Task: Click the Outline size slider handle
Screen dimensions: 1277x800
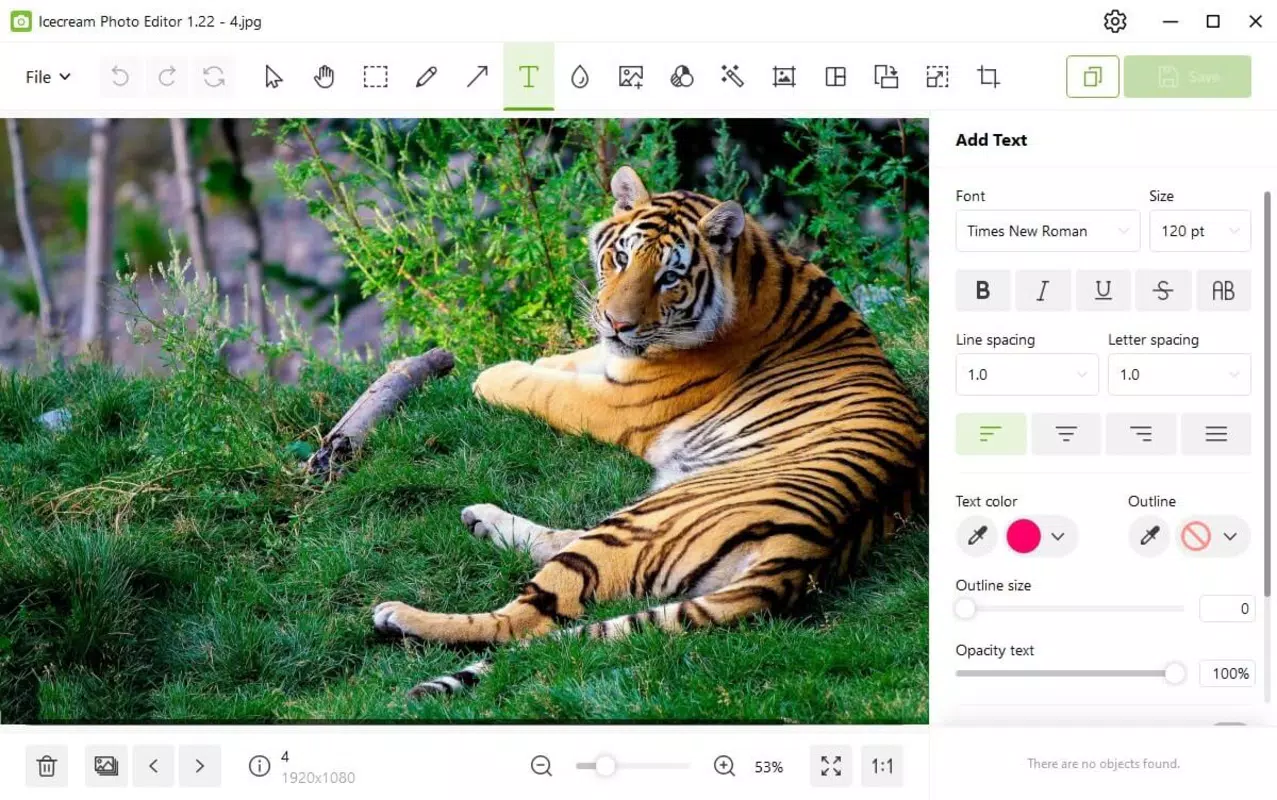Action: click(x=965, y=608)
